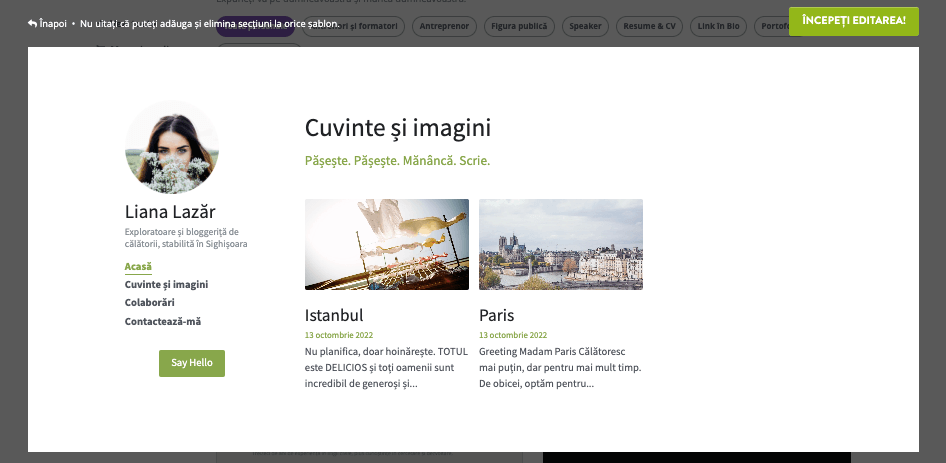Start editing with ÎNCEPEȚI EDITAREA! button
This screenshot has height=463, width=946.
click(854, 21)
